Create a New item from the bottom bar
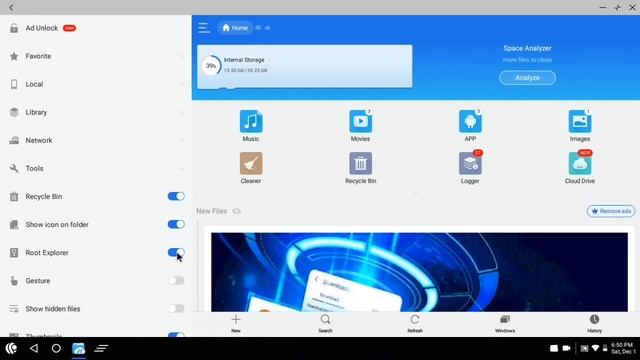 236,324
